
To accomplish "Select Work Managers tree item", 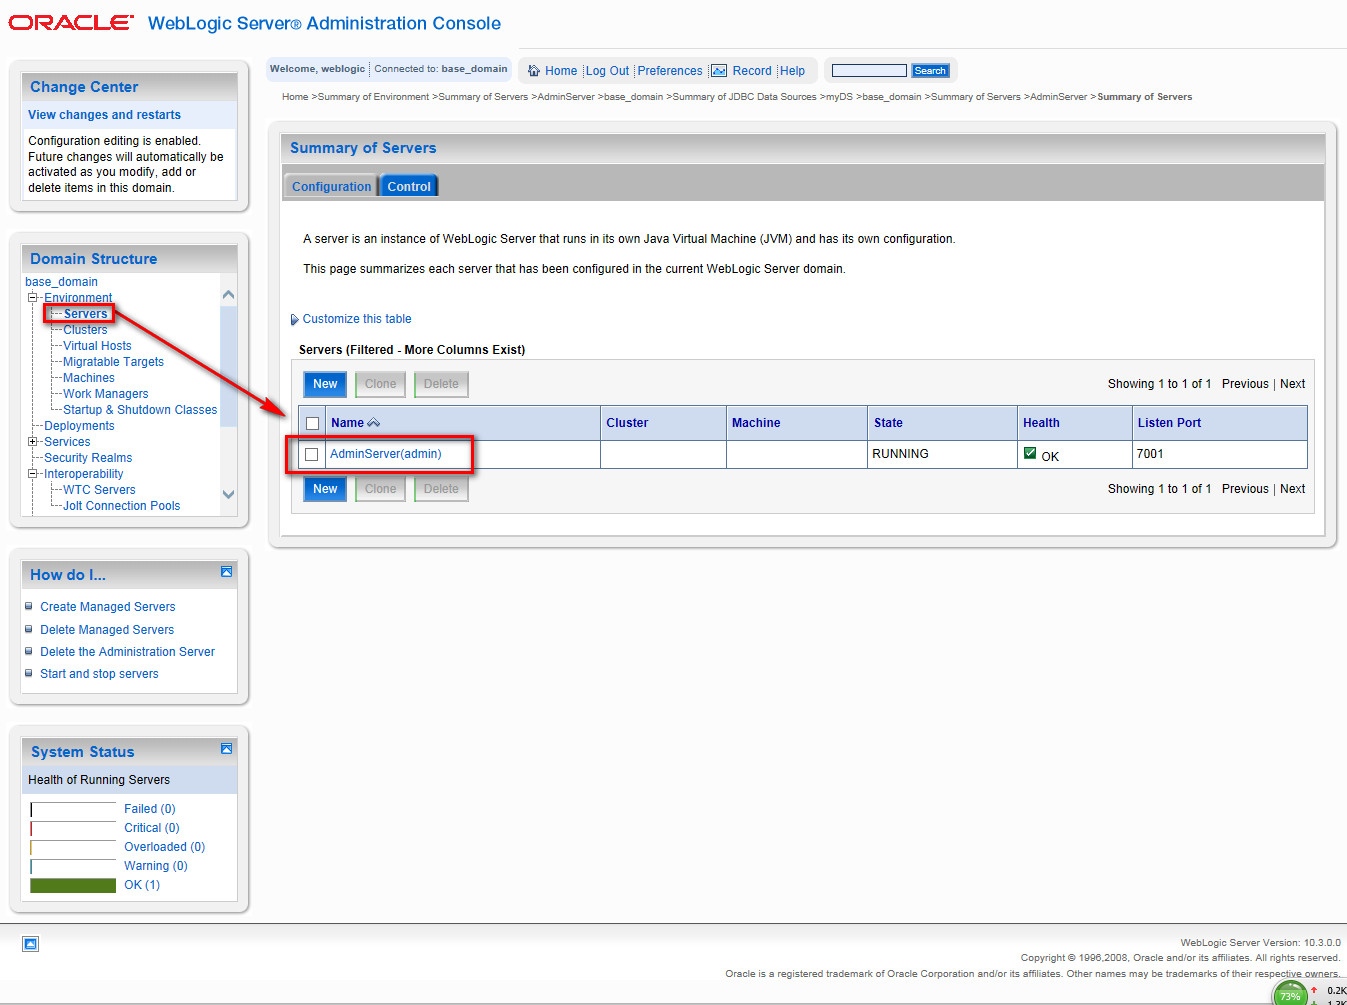I will [x=106, y=394].
